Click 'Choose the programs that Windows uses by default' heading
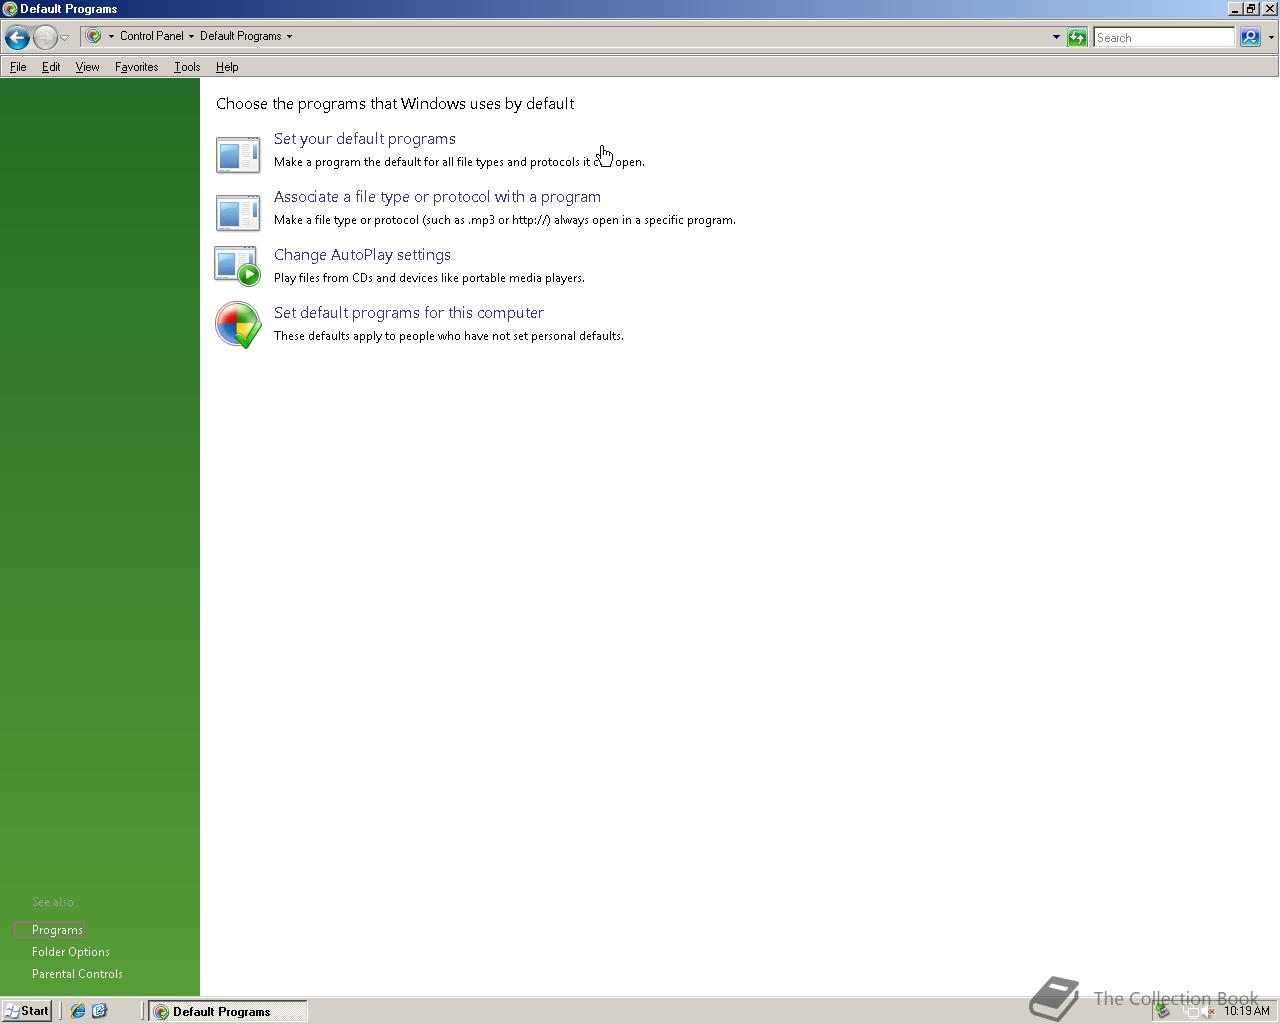 [395, 104]
